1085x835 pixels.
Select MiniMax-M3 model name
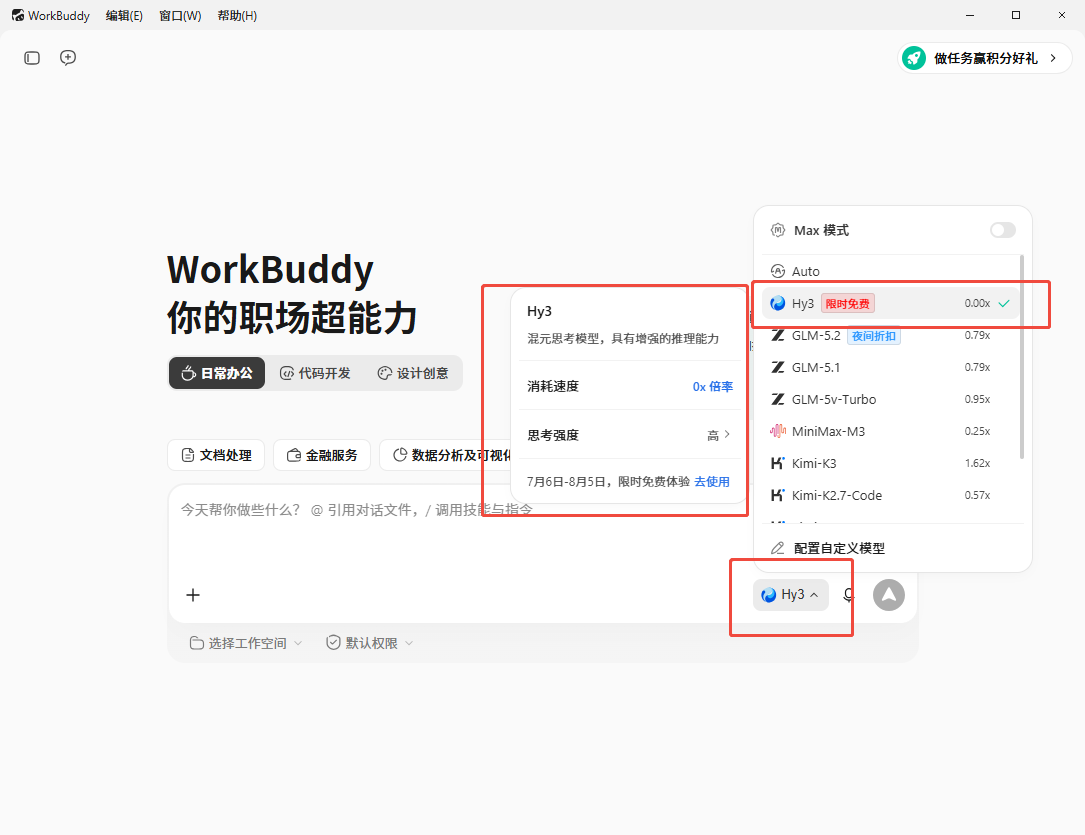[828, 431]
